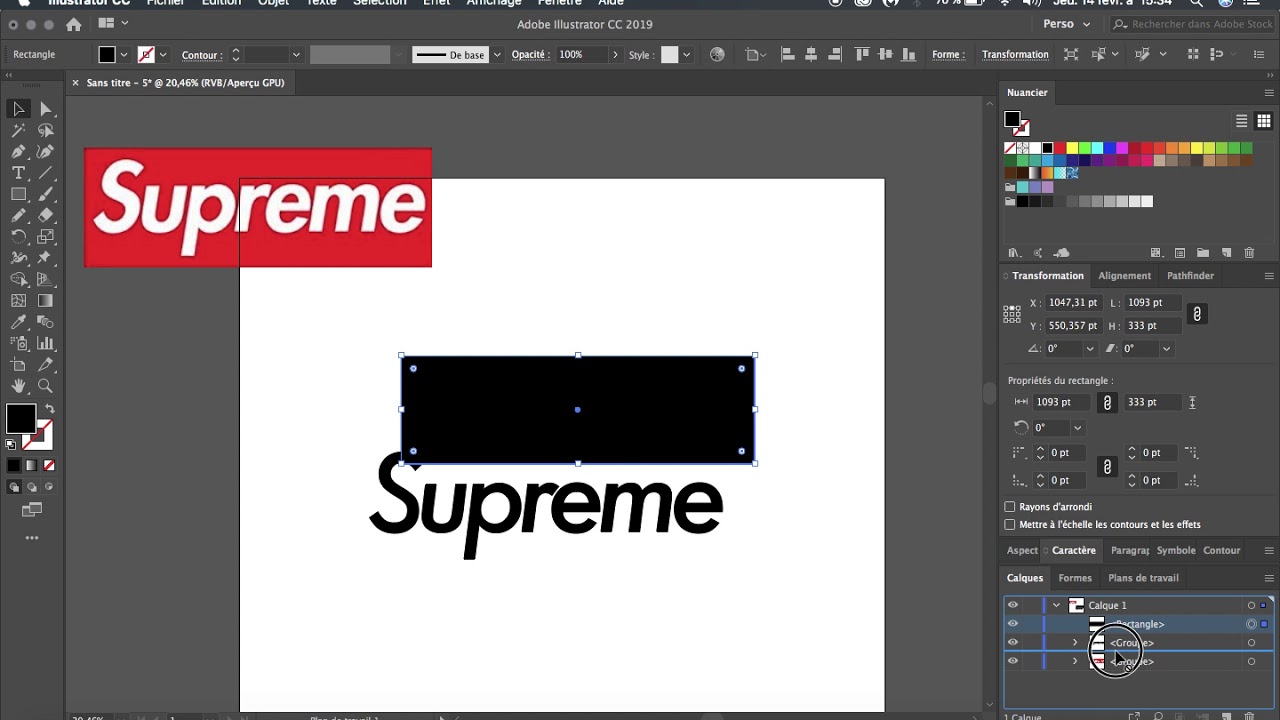Open the Swatch Libraries menu

[x=1014, y=253]
